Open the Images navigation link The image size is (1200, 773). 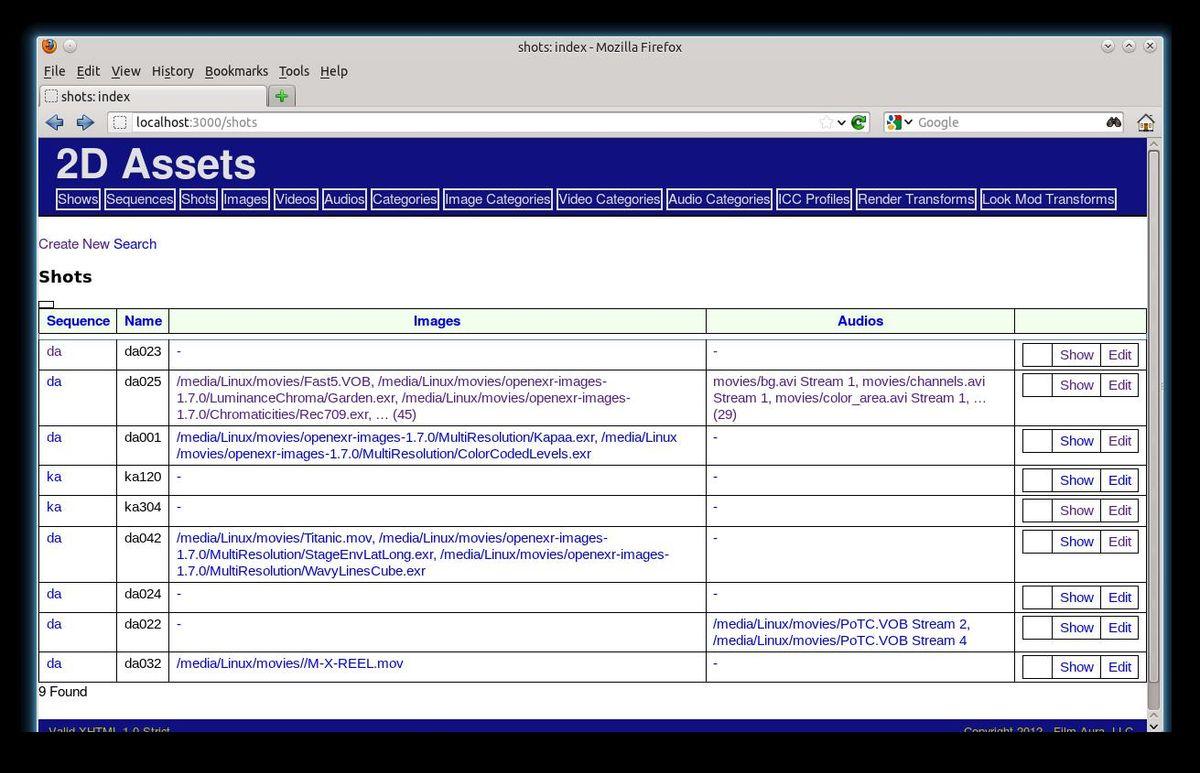click(x=245, y=199)
